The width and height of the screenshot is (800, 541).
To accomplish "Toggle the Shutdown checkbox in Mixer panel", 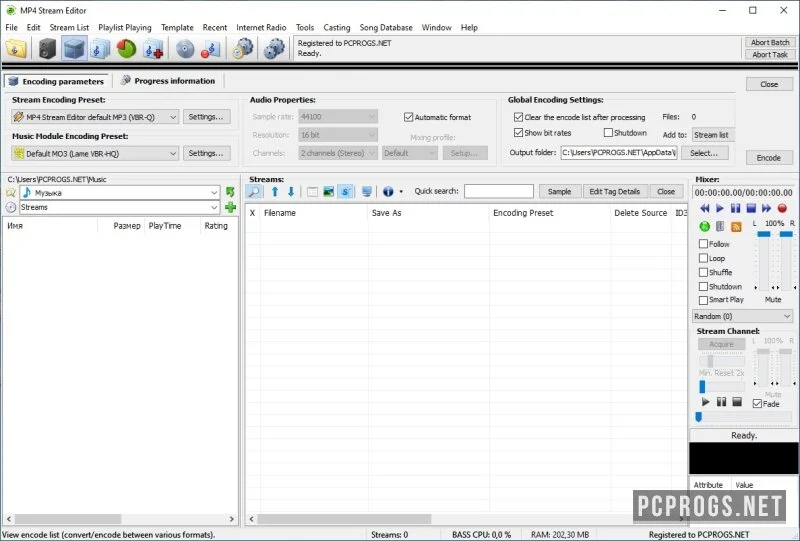I will coord(703,286).
